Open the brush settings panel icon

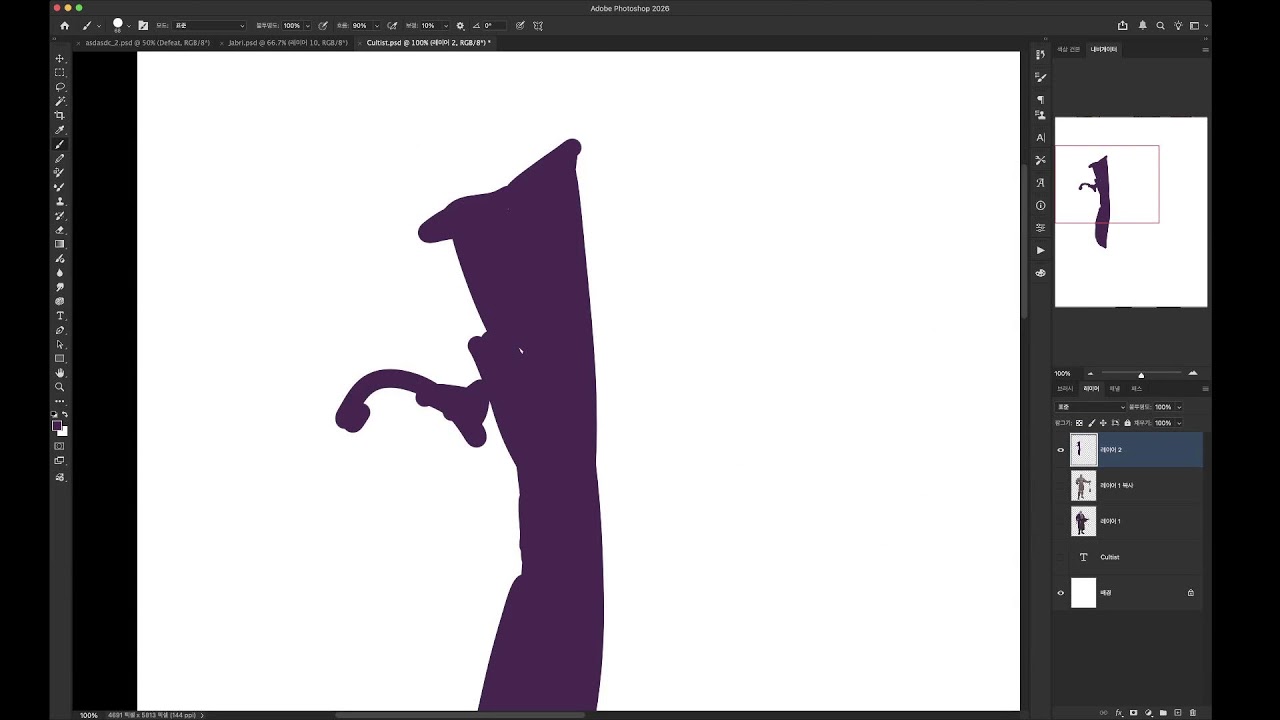(x=143, y=25)
